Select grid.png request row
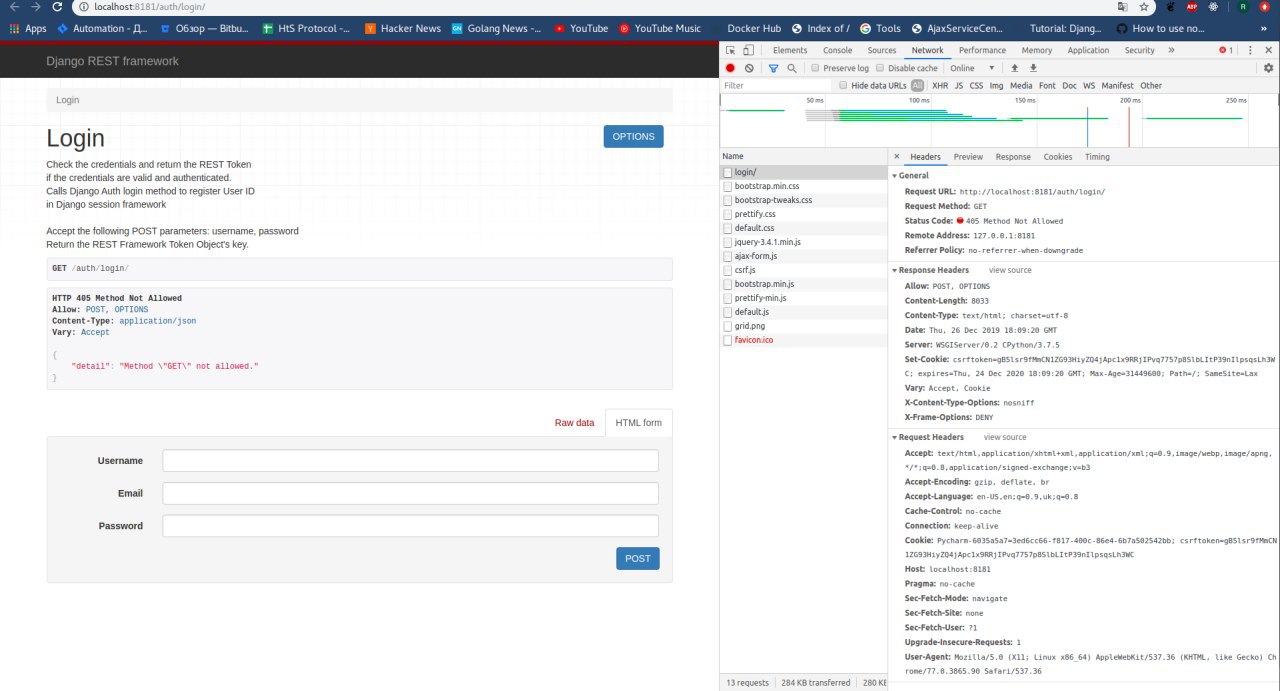Screen dimensions: 1280x691 804,326
